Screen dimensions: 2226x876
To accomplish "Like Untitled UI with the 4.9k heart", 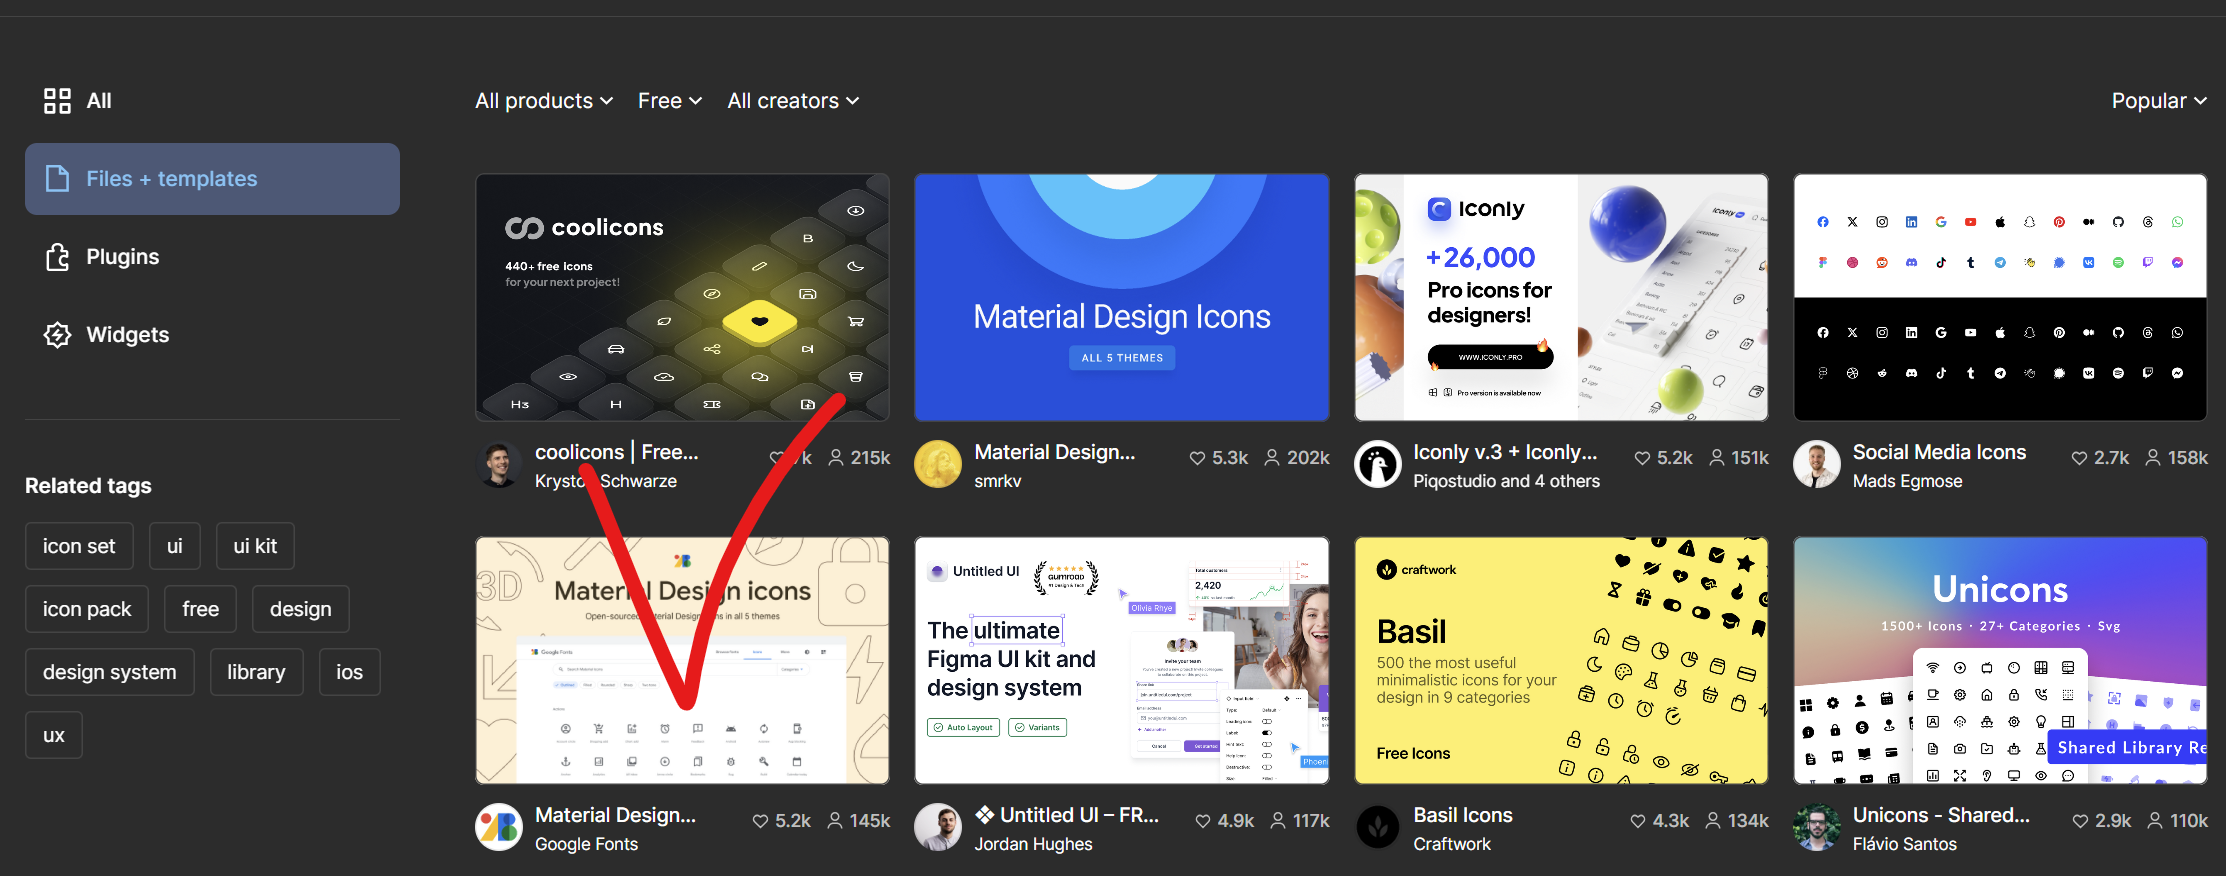I will [1203, 821].
